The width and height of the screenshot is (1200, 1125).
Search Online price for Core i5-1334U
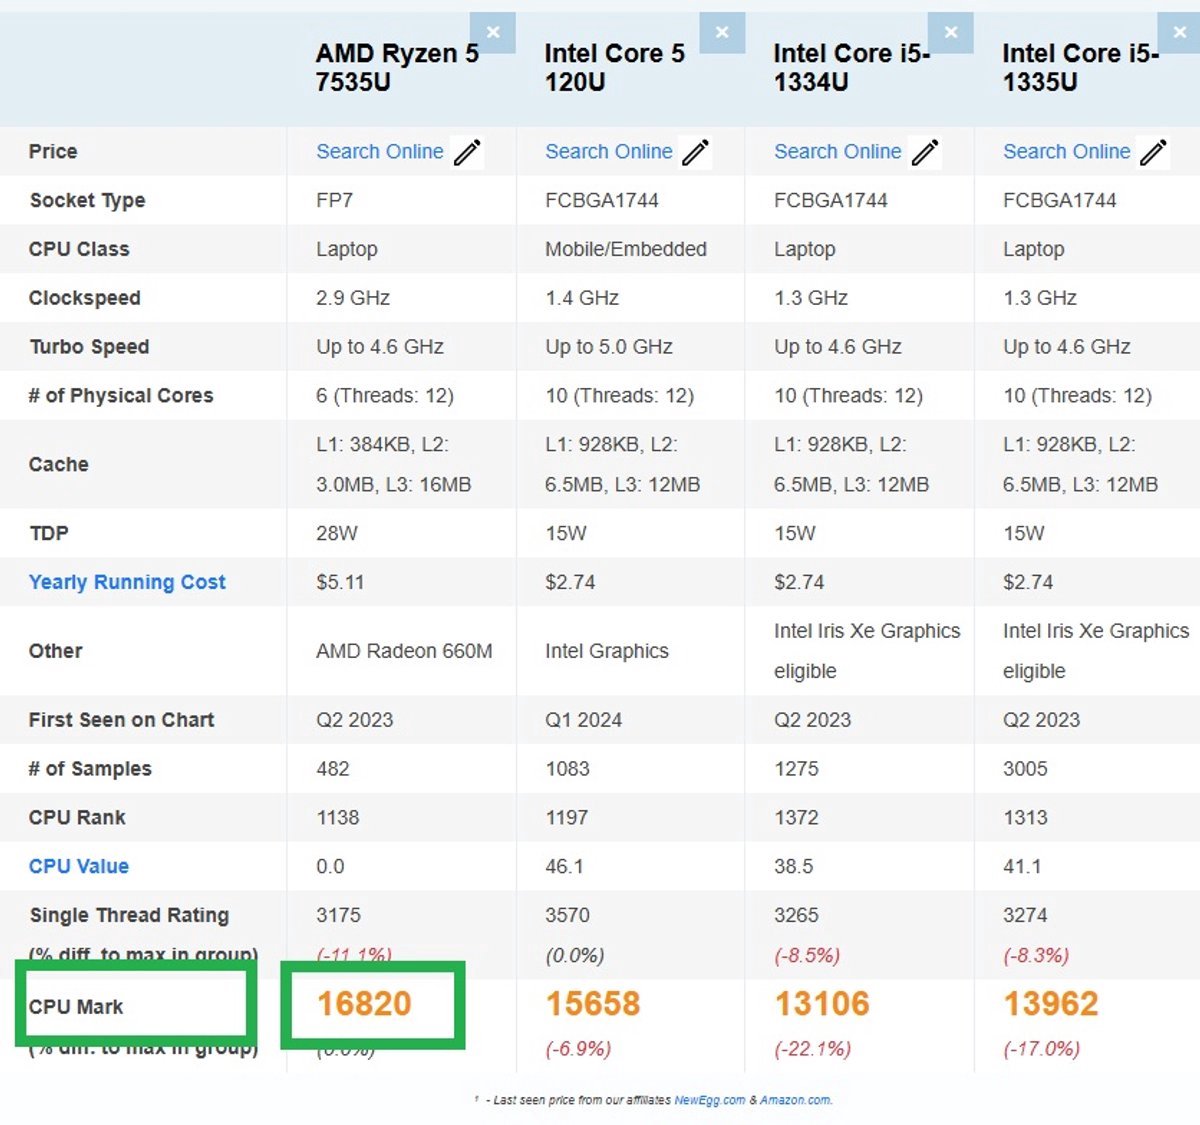[x=838, y=152]
